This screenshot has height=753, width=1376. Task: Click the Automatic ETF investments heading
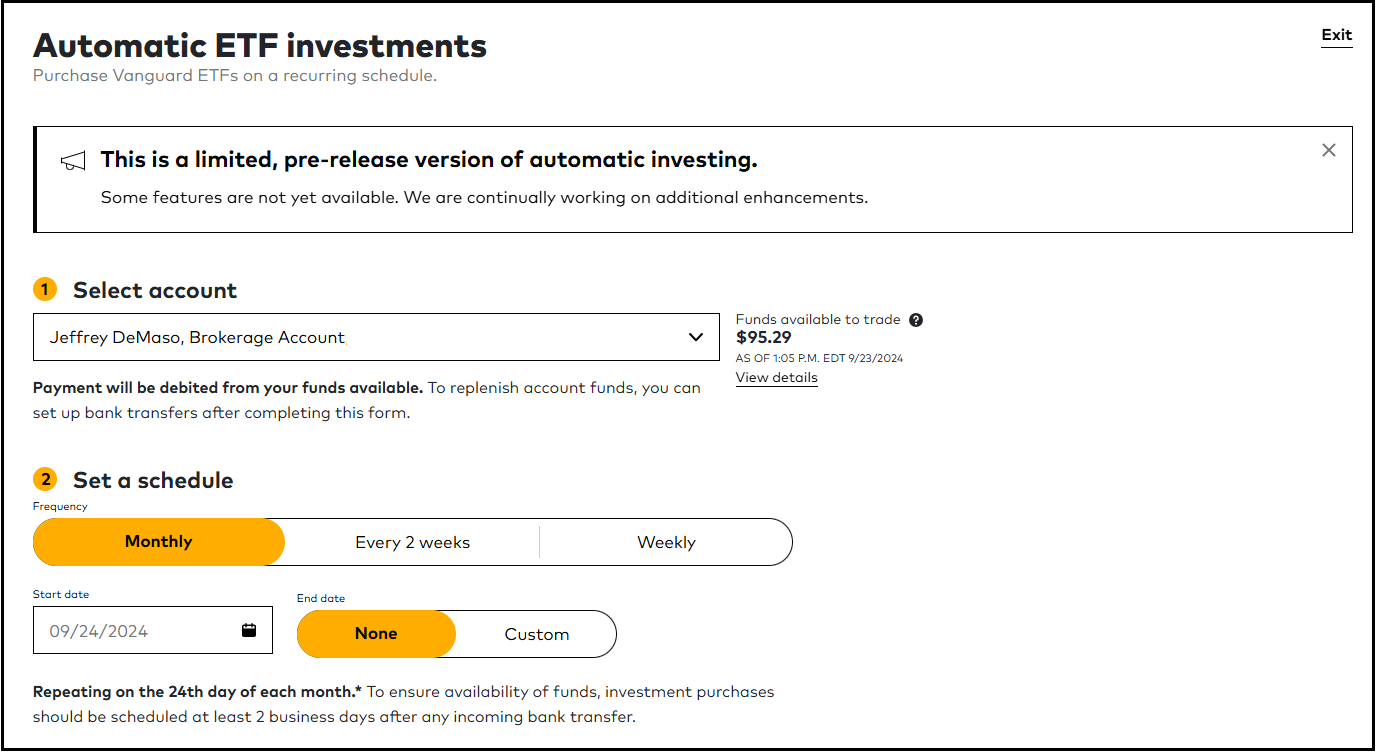(x=260, y=46)
